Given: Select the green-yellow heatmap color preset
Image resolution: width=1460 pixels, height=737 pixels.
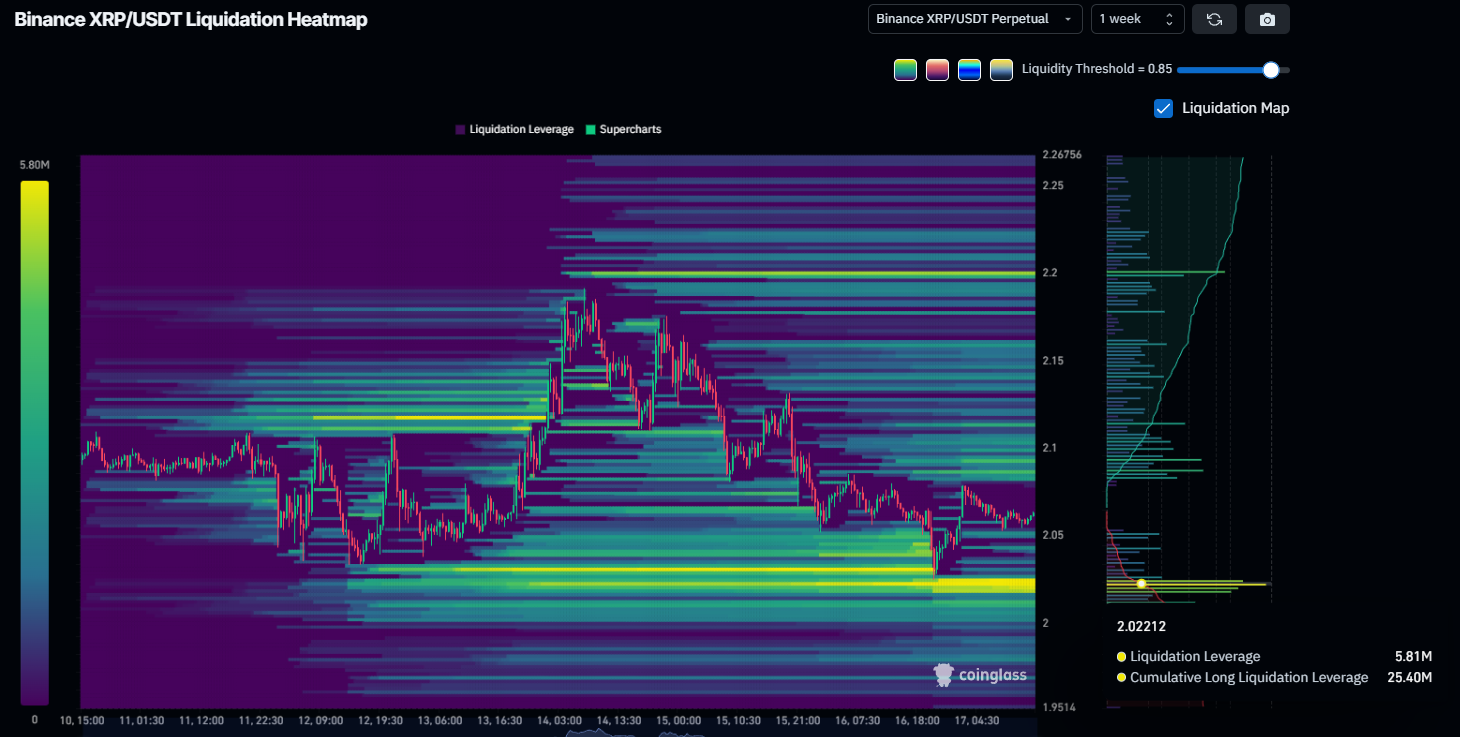Looking at the screenshot, I should click(x=905, y=69).
